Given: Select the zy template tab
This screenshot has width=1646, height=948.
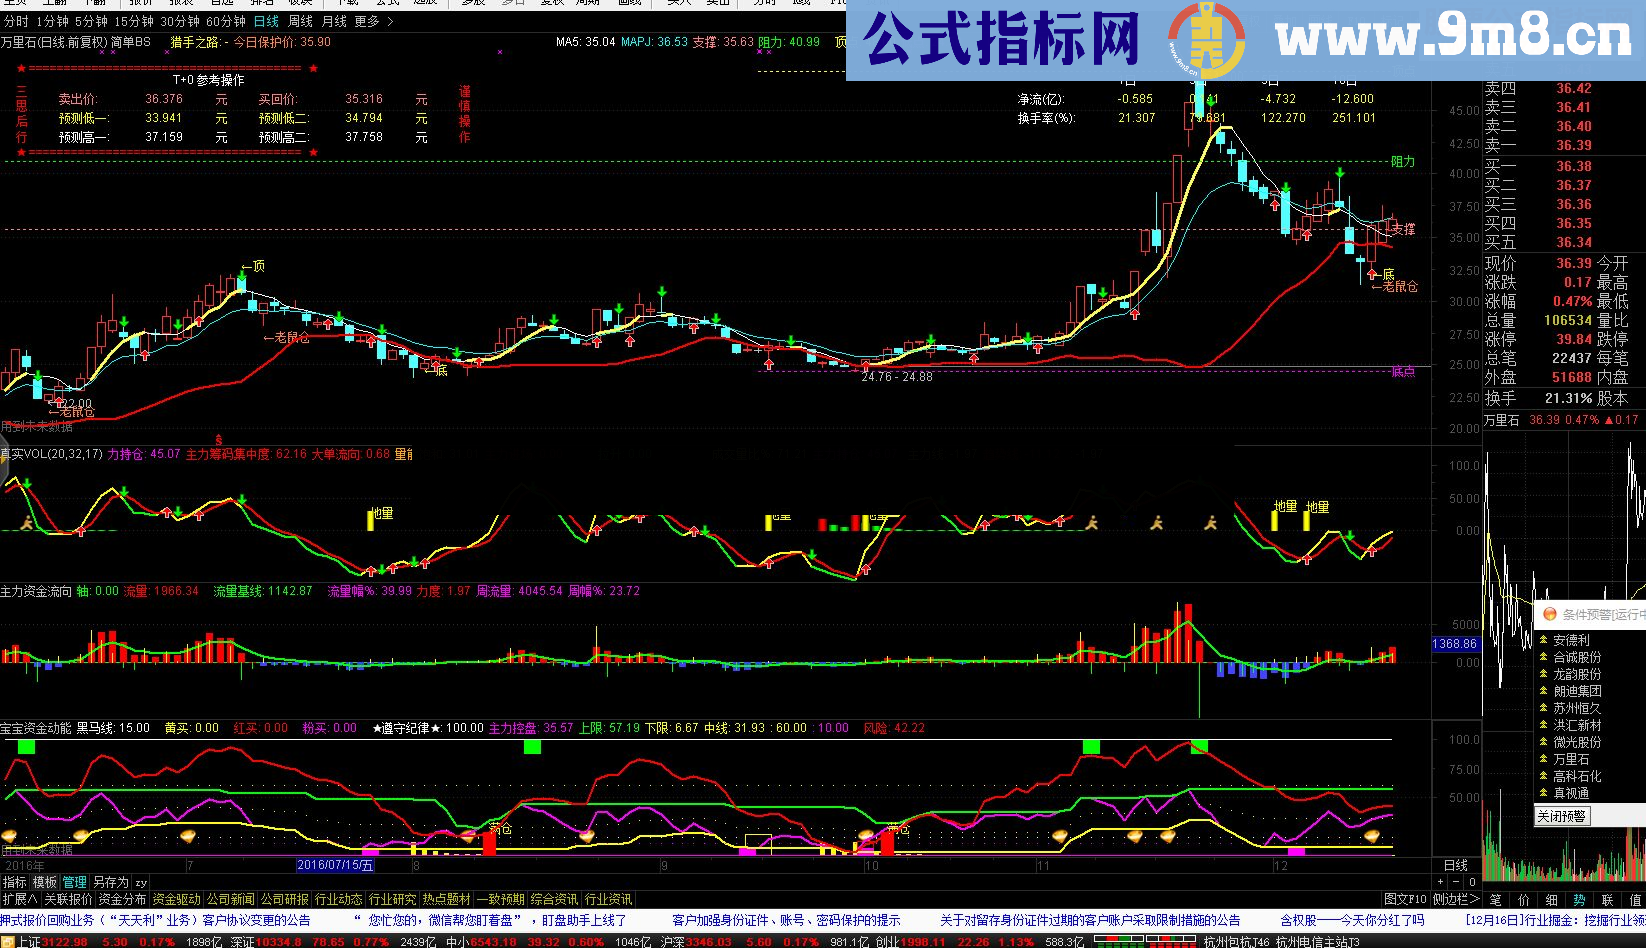Looking at the screenshot, I should [x=141, y=882].
